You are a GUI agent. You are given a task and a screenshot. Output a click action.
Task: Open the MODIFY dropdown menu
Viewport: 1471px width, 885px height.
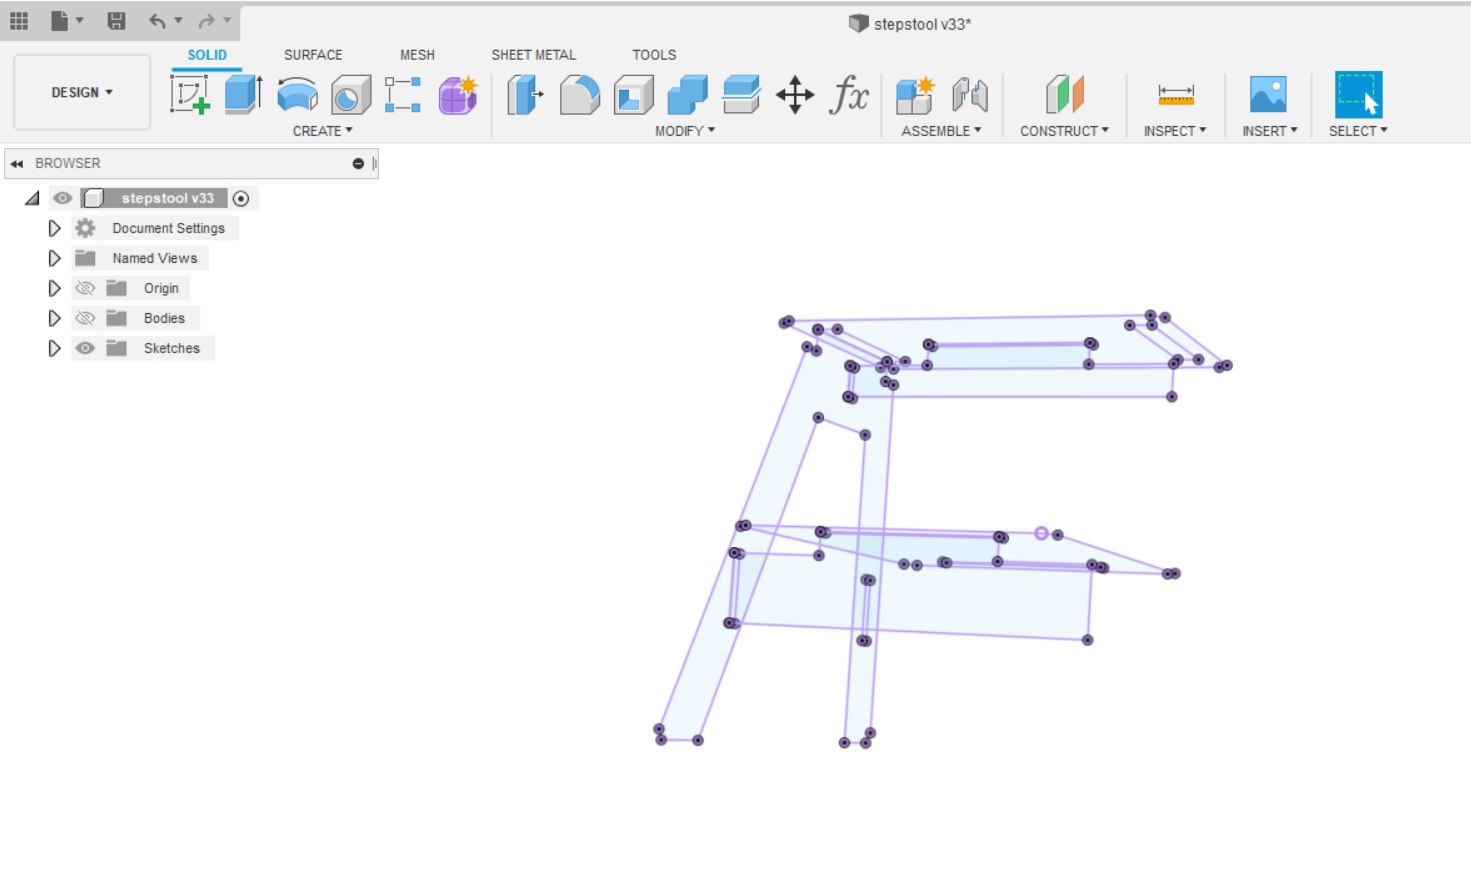point(685,131)
